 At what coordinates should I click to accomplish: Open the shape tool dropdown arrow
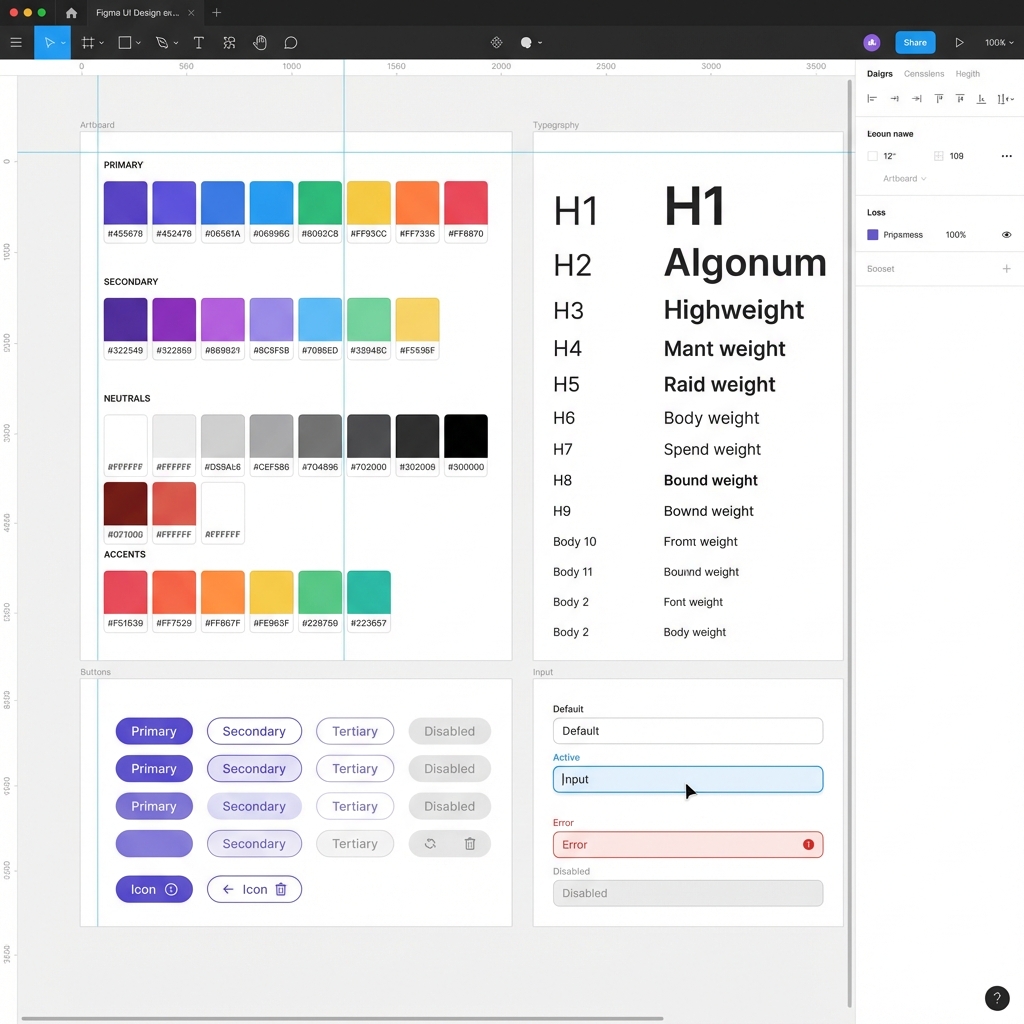[136, 42]
